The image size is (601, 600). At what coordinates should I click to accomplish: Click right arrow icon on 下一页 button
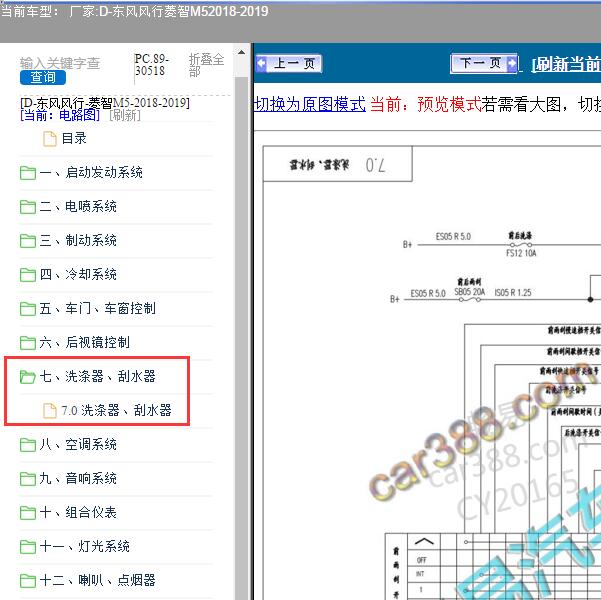[511, 63]
